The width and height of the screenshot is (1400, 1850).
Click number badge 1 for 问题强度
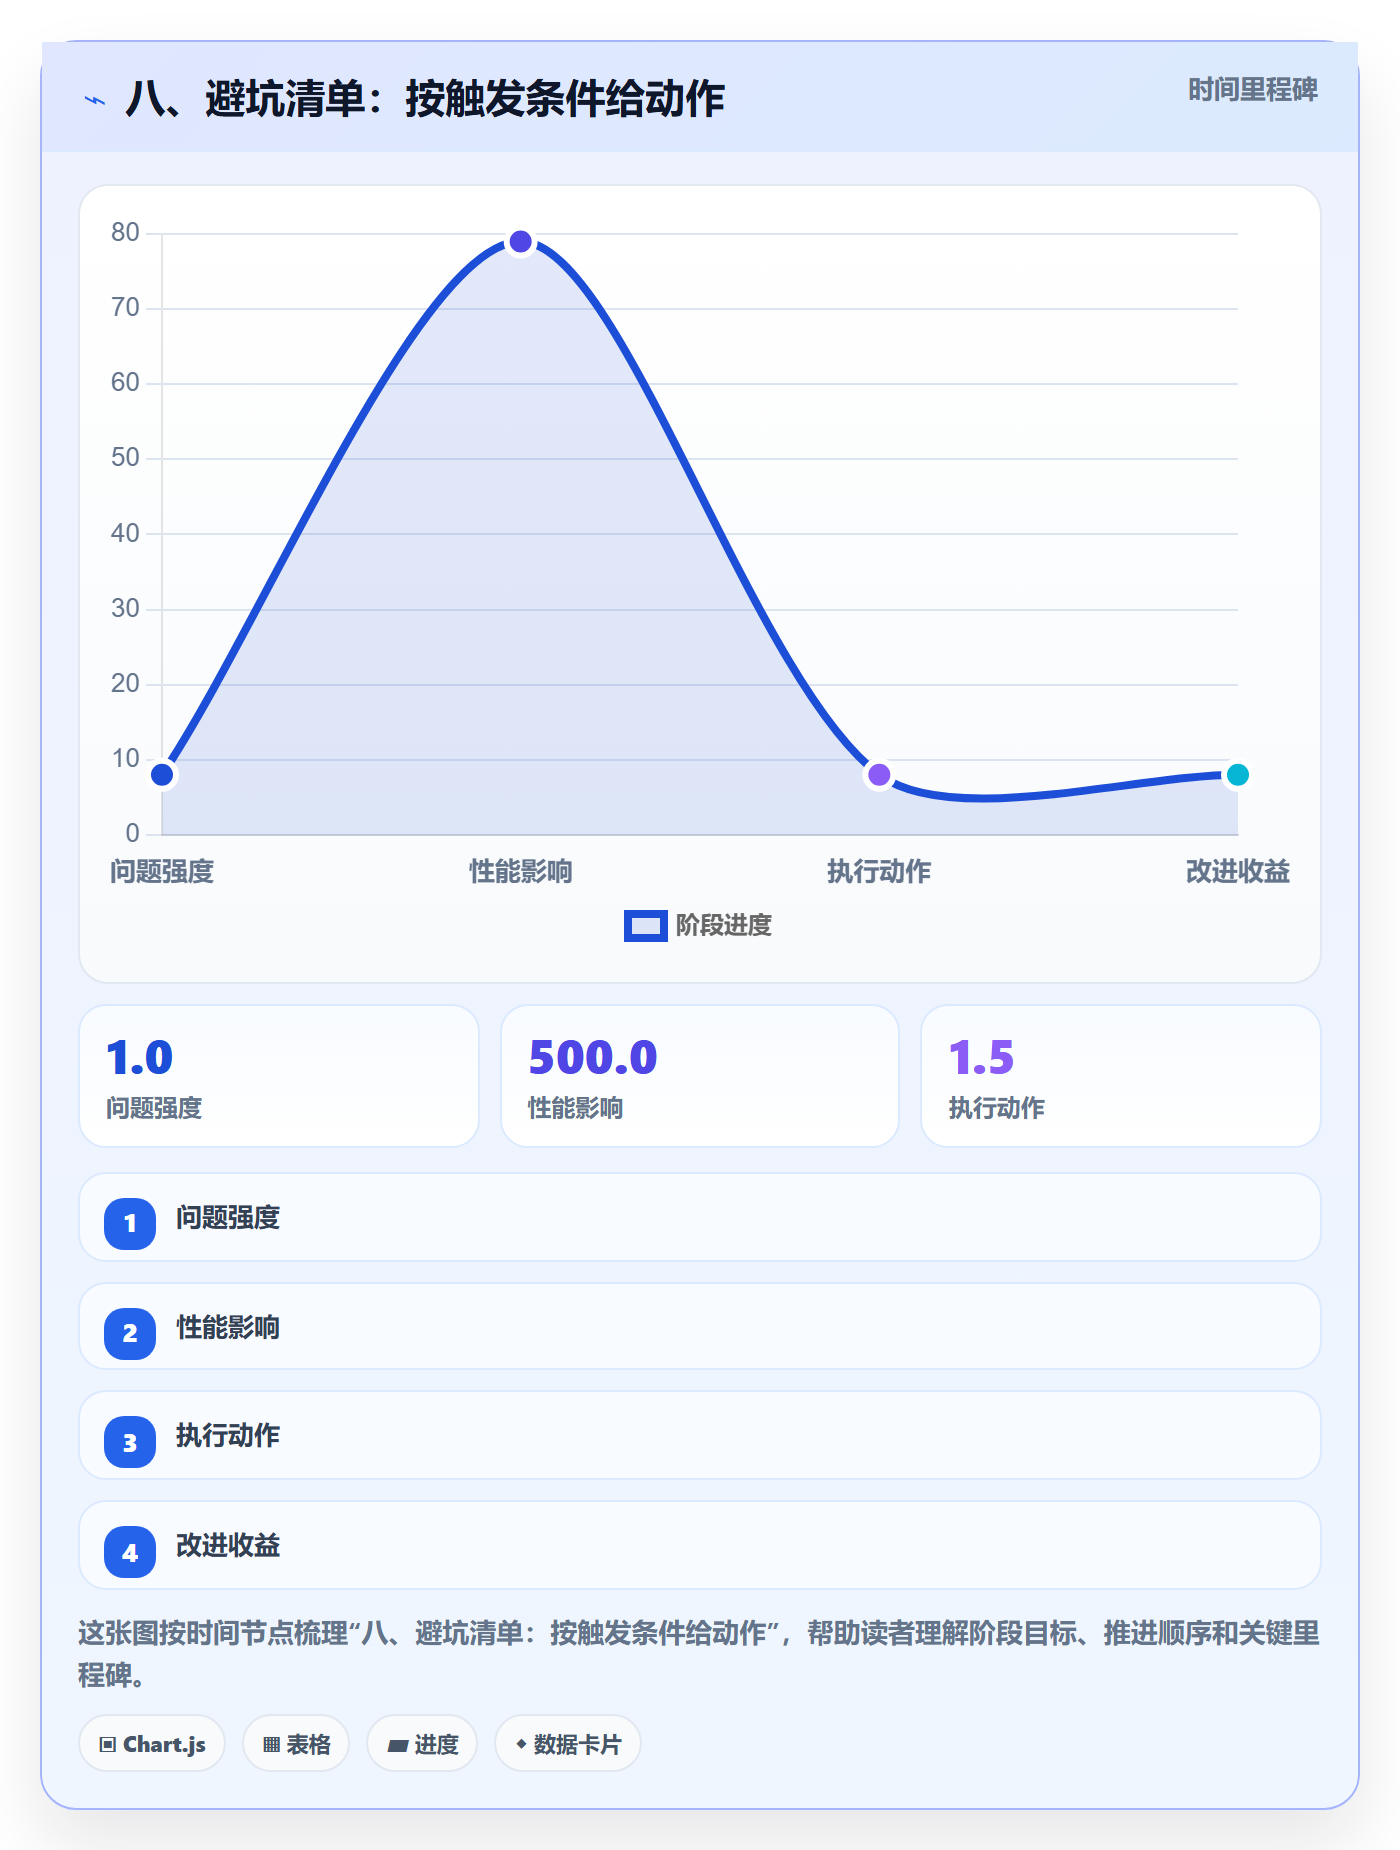tap(130, 1223)
